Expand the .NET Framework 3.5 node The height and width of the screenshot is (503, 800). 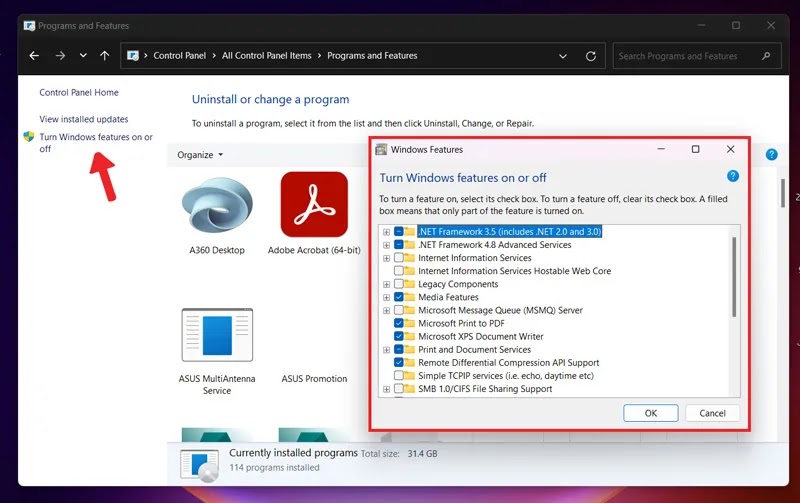386,232
